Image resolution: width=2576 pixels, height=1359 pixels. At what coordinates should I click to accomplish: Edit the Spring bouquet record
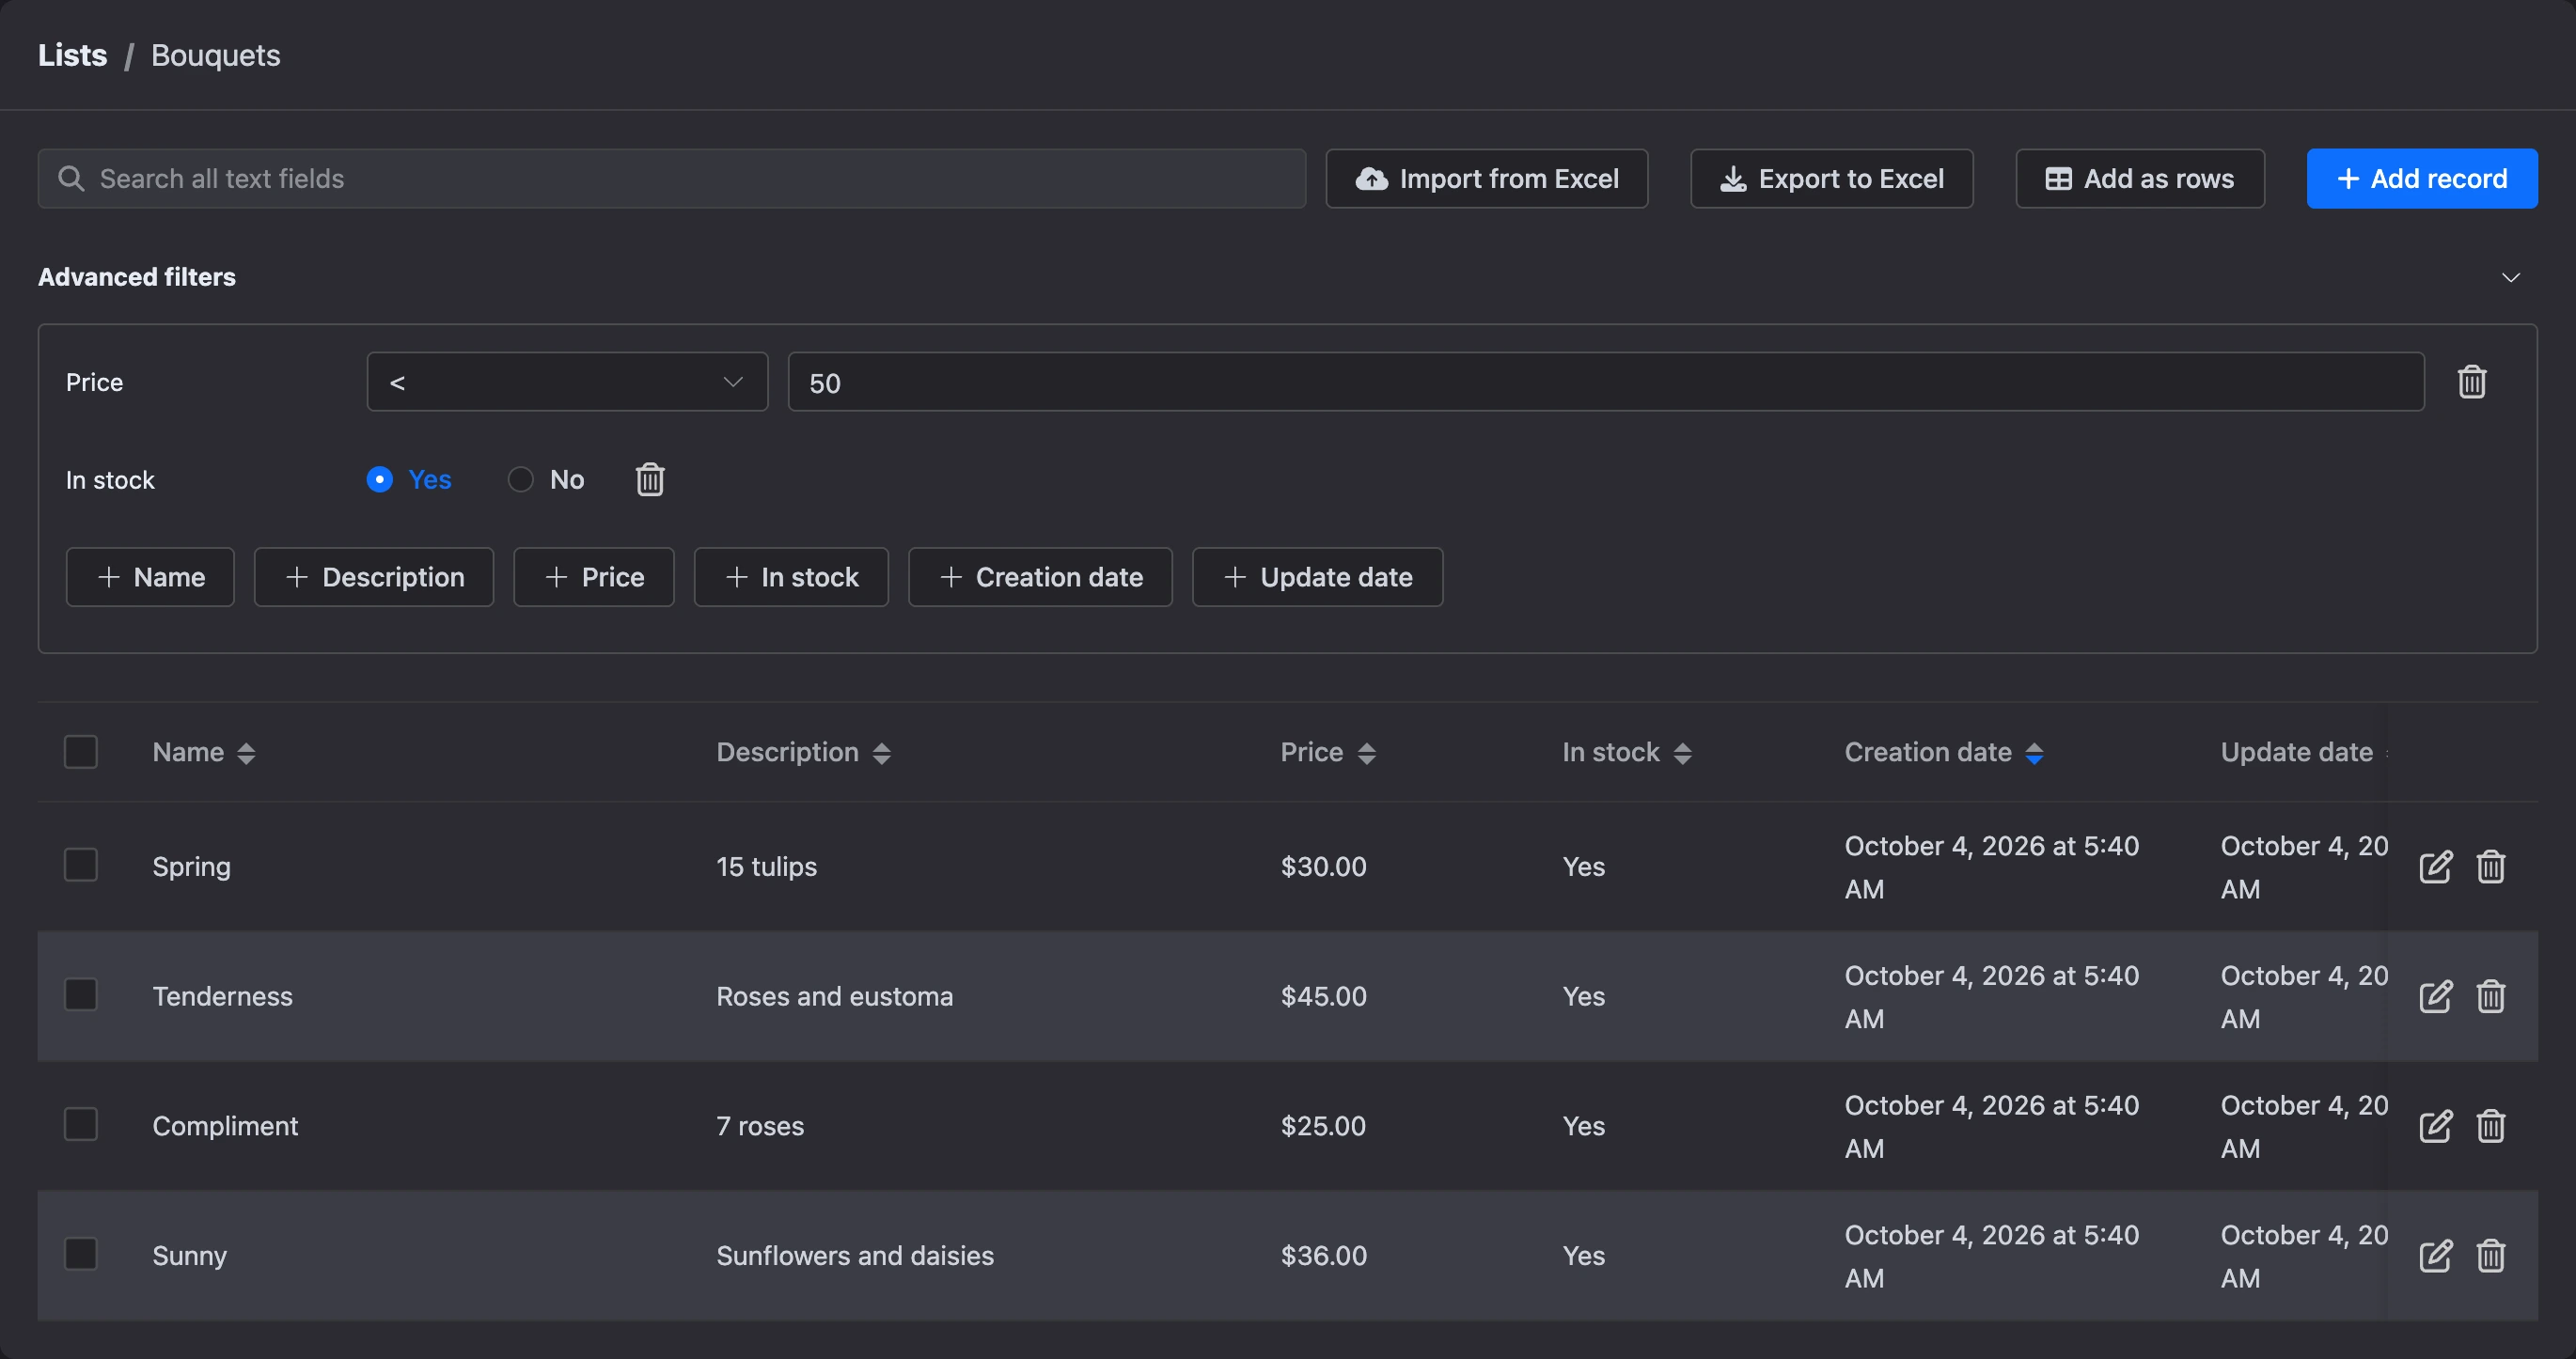point(2435,866)
